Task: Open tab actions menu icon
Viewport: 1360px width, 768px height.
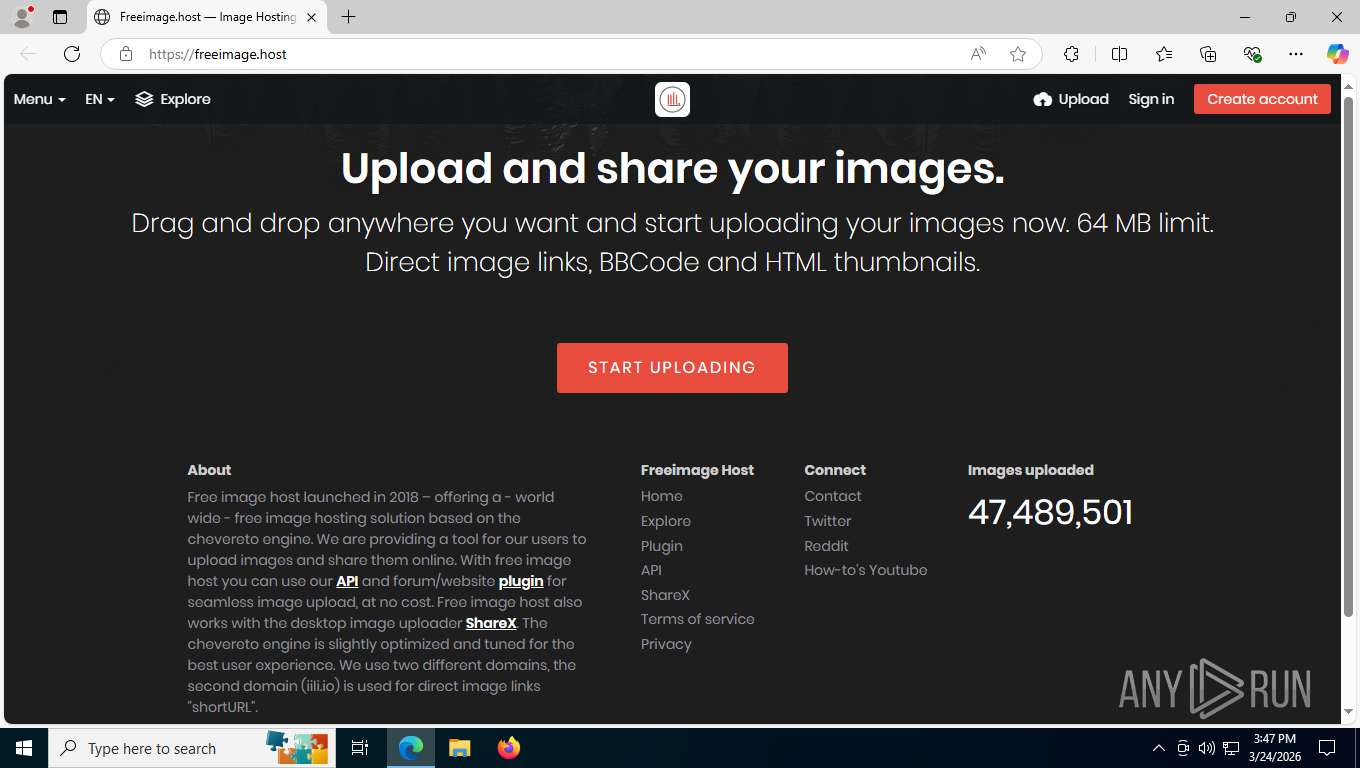Action: coord(60,17)
